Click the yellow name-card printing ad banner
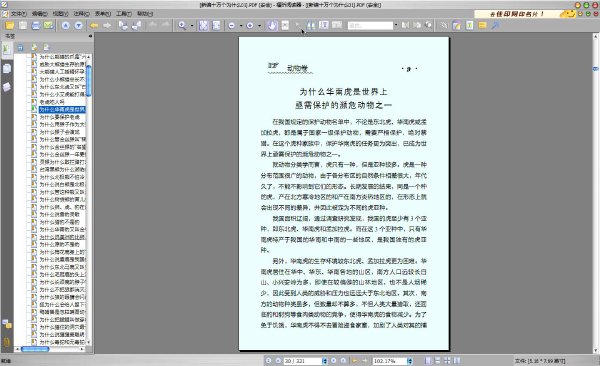 (x=525, y=14)
